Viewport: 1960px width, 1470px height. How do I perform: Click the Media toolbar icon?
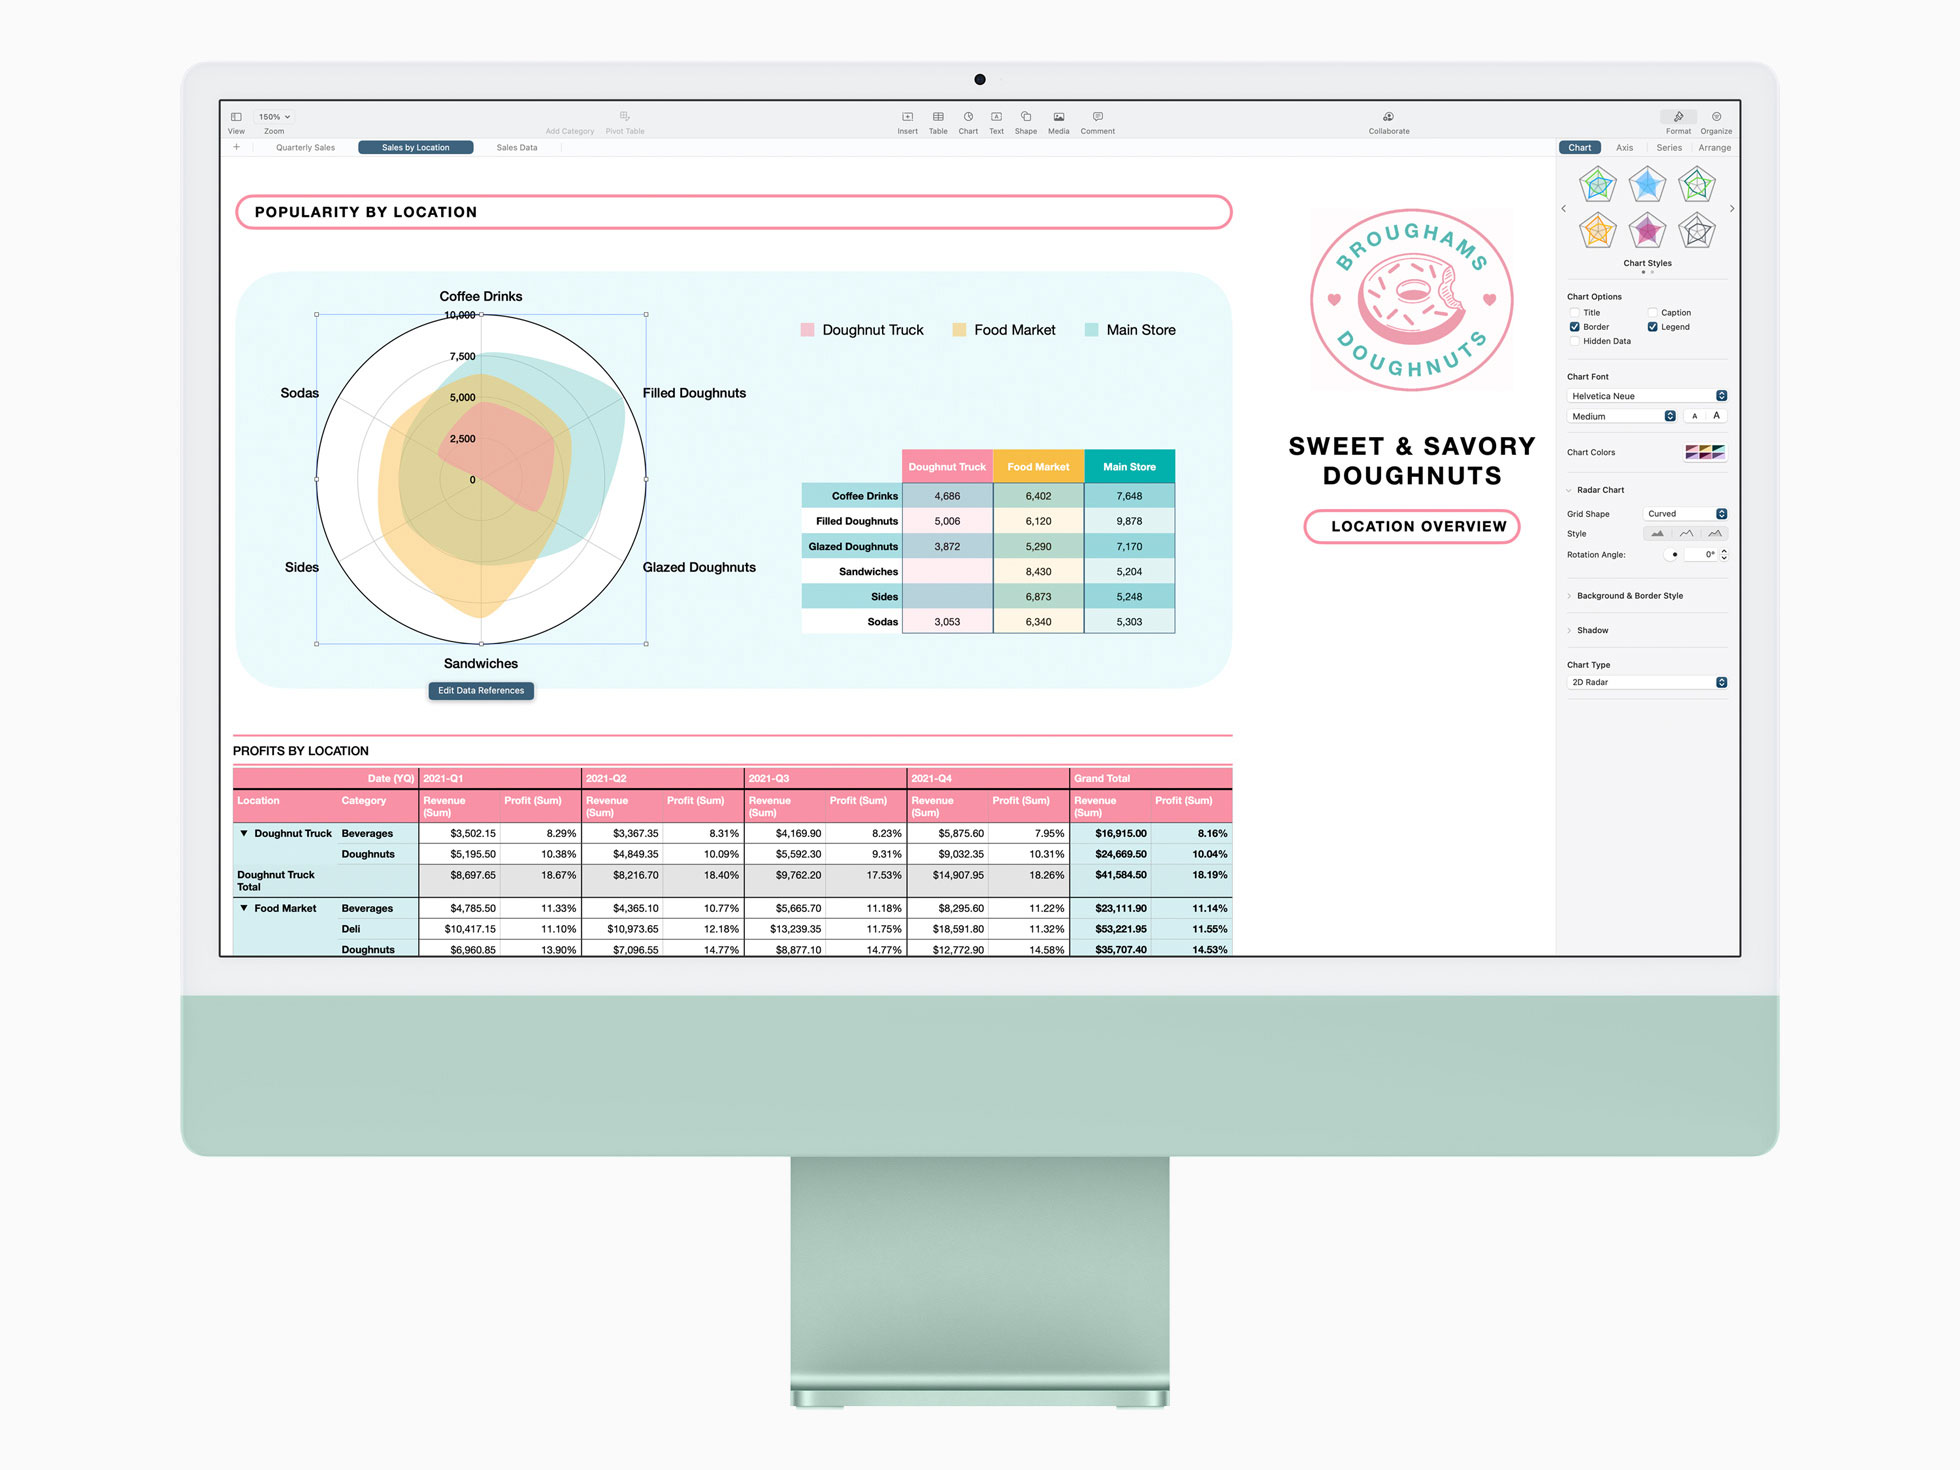point(1058,118)
